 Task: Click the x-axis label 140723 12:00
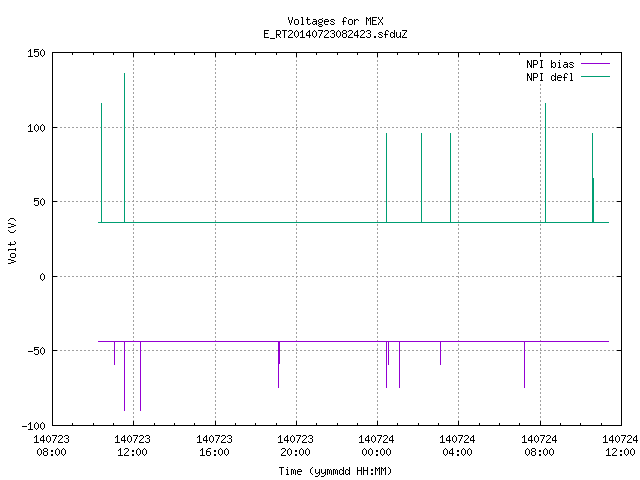132,445
